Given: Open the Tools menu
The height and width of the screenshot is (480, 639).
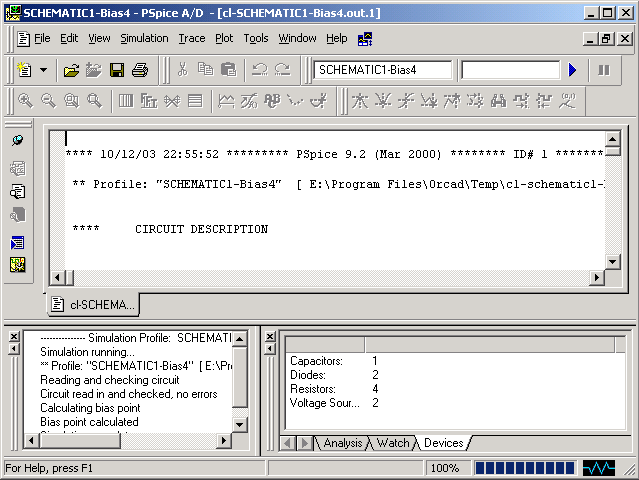Looking at the screenshot, I should click(x=256, y=39).
